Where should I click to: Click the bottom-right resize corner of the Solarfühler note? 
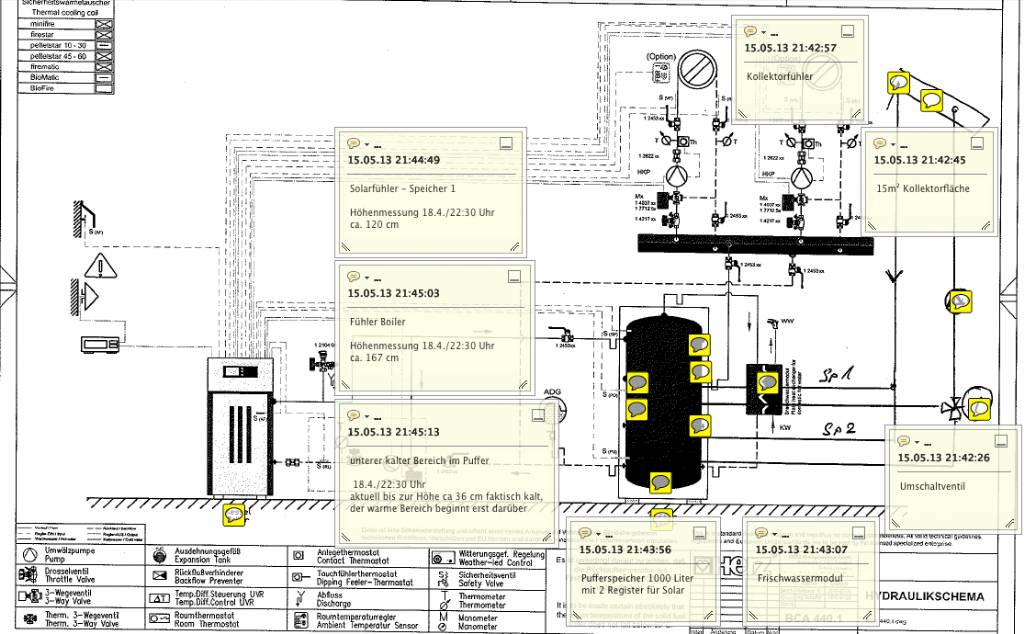(x=515, y=247)
